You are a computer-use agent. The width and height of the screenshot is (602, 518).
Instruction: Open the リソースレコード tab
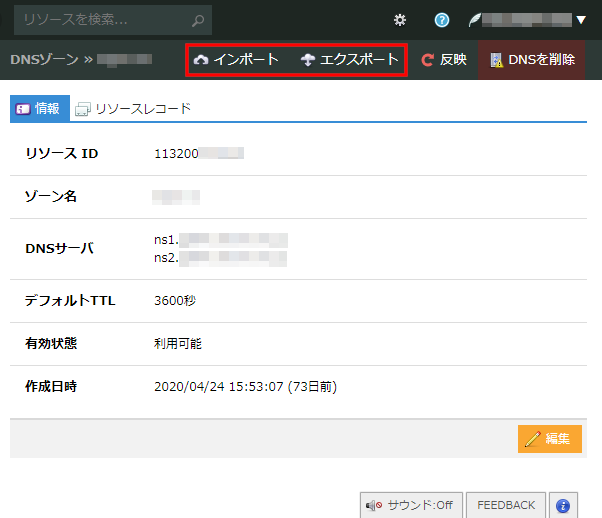(133, 109)
